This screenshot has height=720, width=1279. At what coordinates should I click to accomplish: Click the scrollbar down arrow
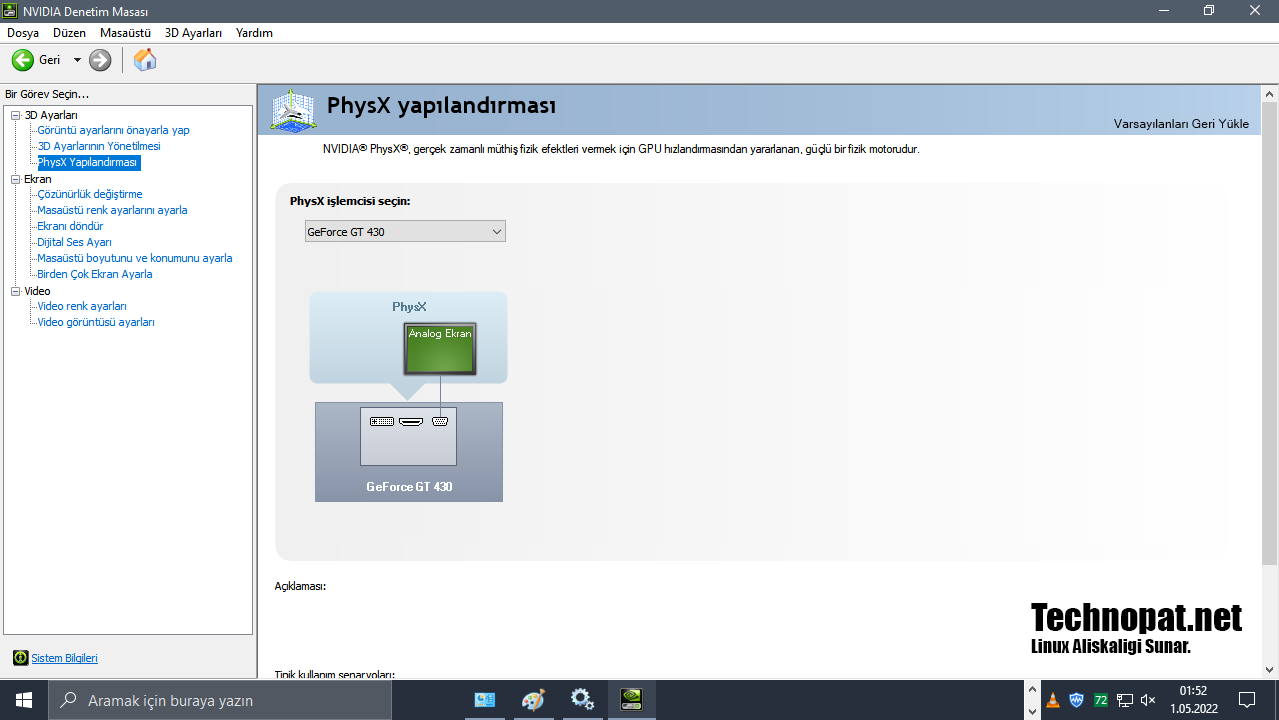[1270, 669]
